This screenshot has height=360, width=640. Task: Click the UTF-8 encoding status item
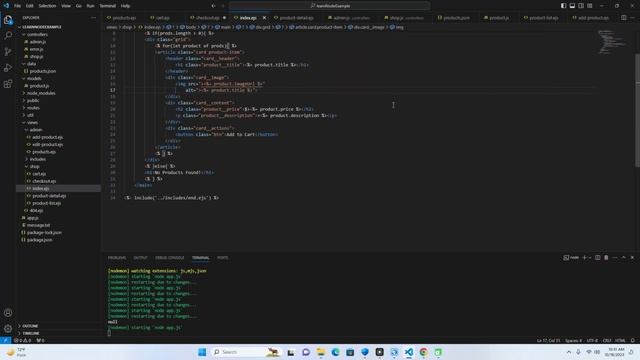[592, 340]
